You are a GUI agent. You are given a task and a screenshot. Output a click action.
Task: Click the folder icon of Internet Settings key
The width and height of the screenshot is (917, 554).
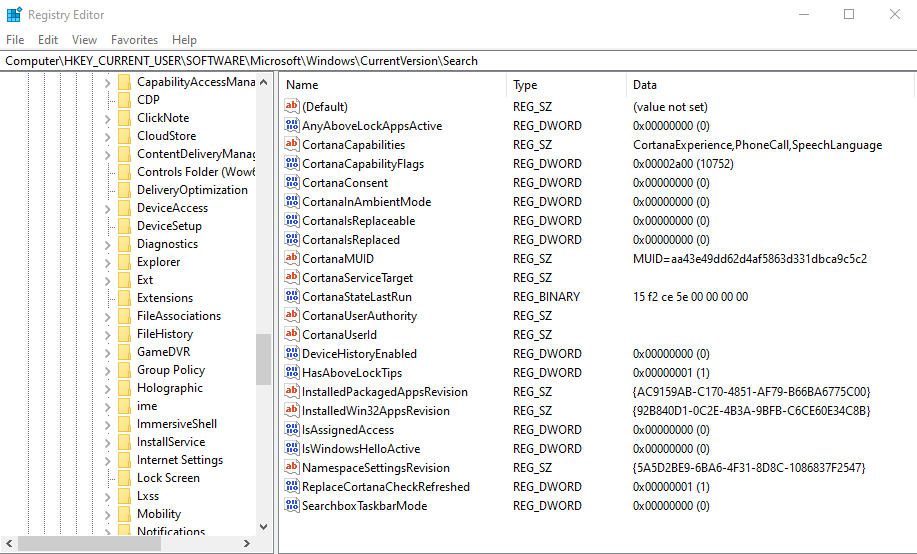click(x=124, y=460)
